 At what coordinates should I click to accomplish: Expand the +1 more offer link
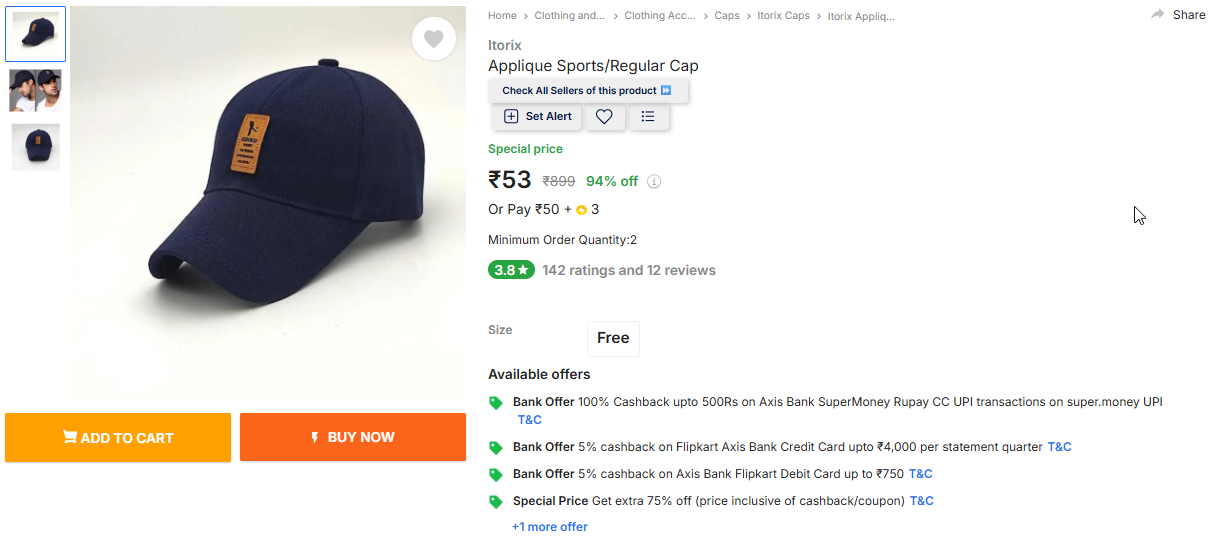pos(550,527)
